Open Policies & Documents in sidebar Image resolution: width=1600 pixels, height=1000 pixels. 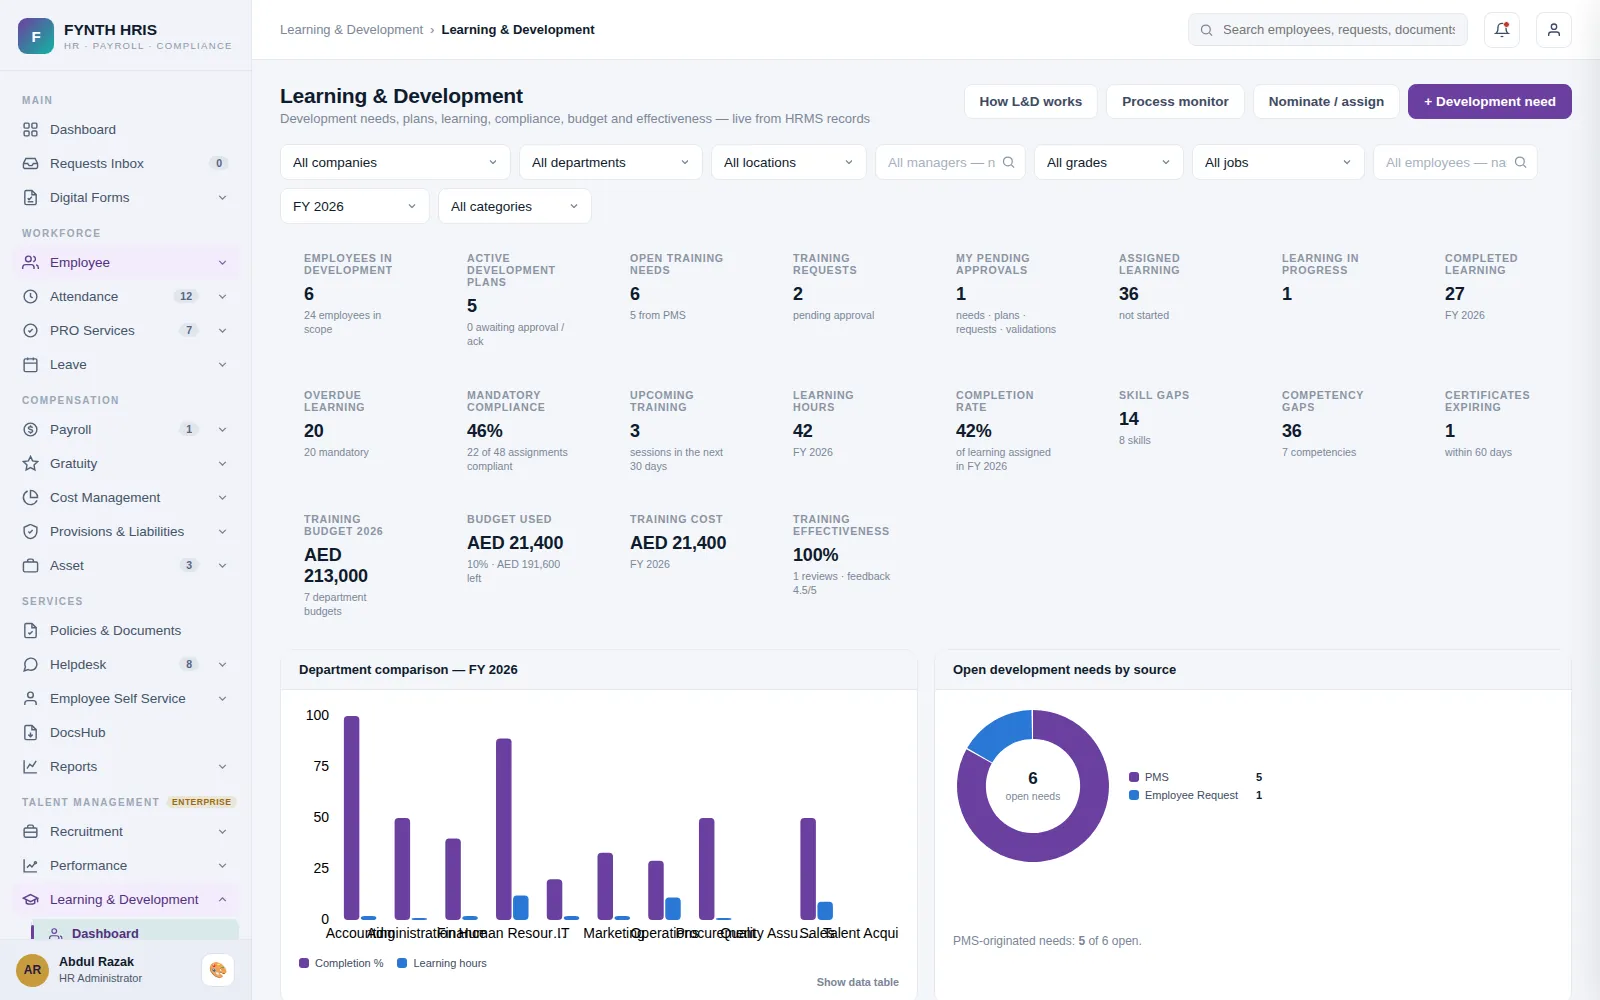[126, 631]
